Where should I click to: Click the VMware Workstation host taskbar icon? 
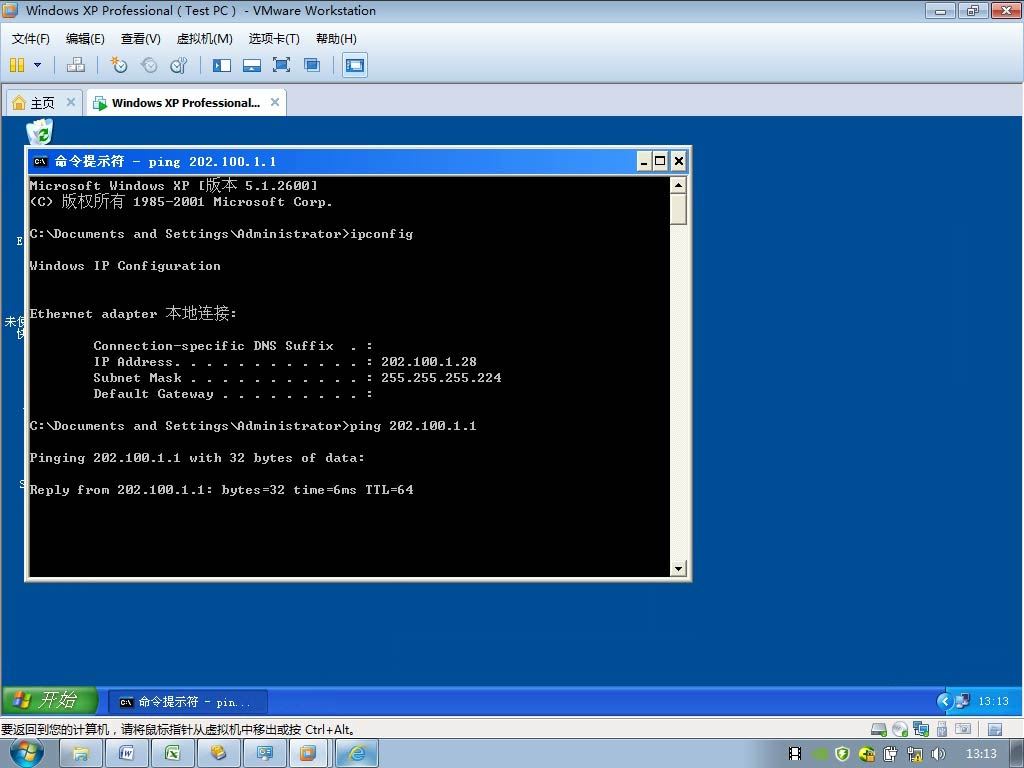tap(308, 754)
